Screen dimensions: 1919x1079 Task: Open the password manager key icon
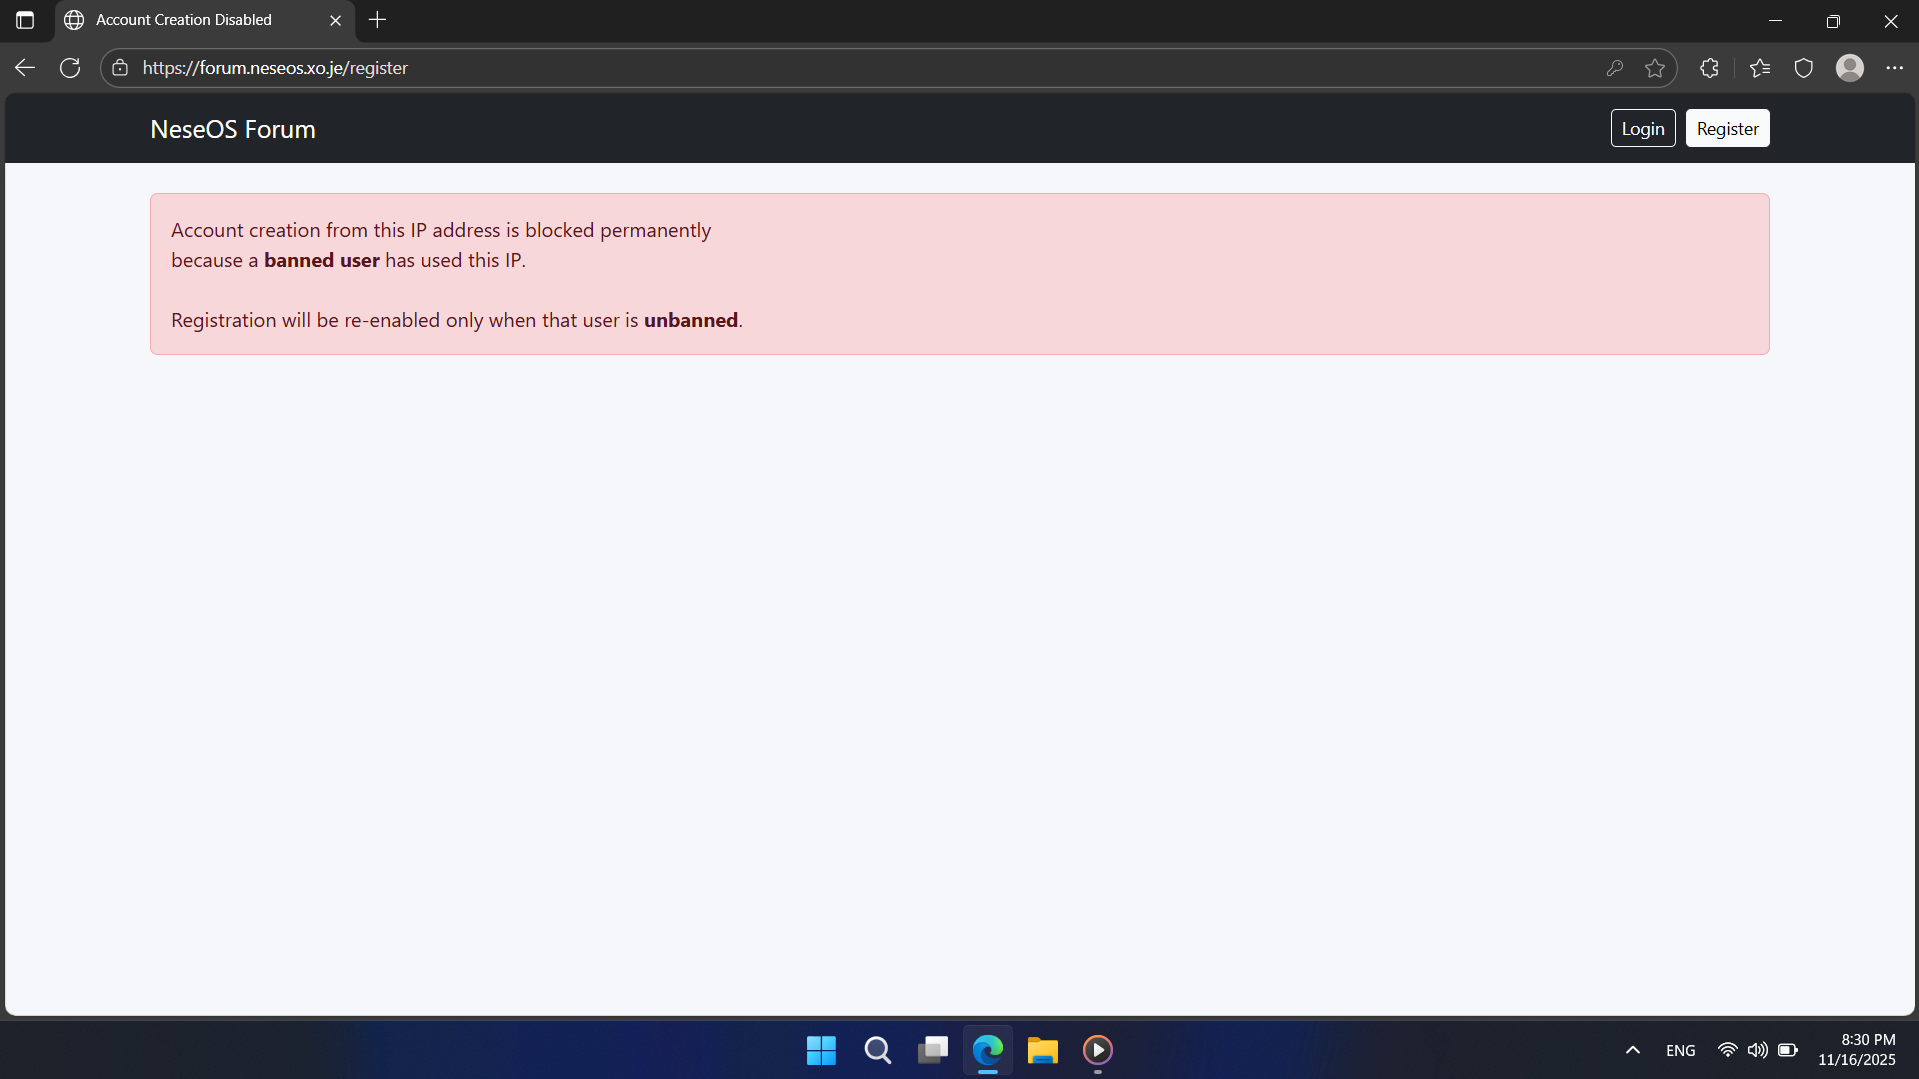click(1614, 68)
